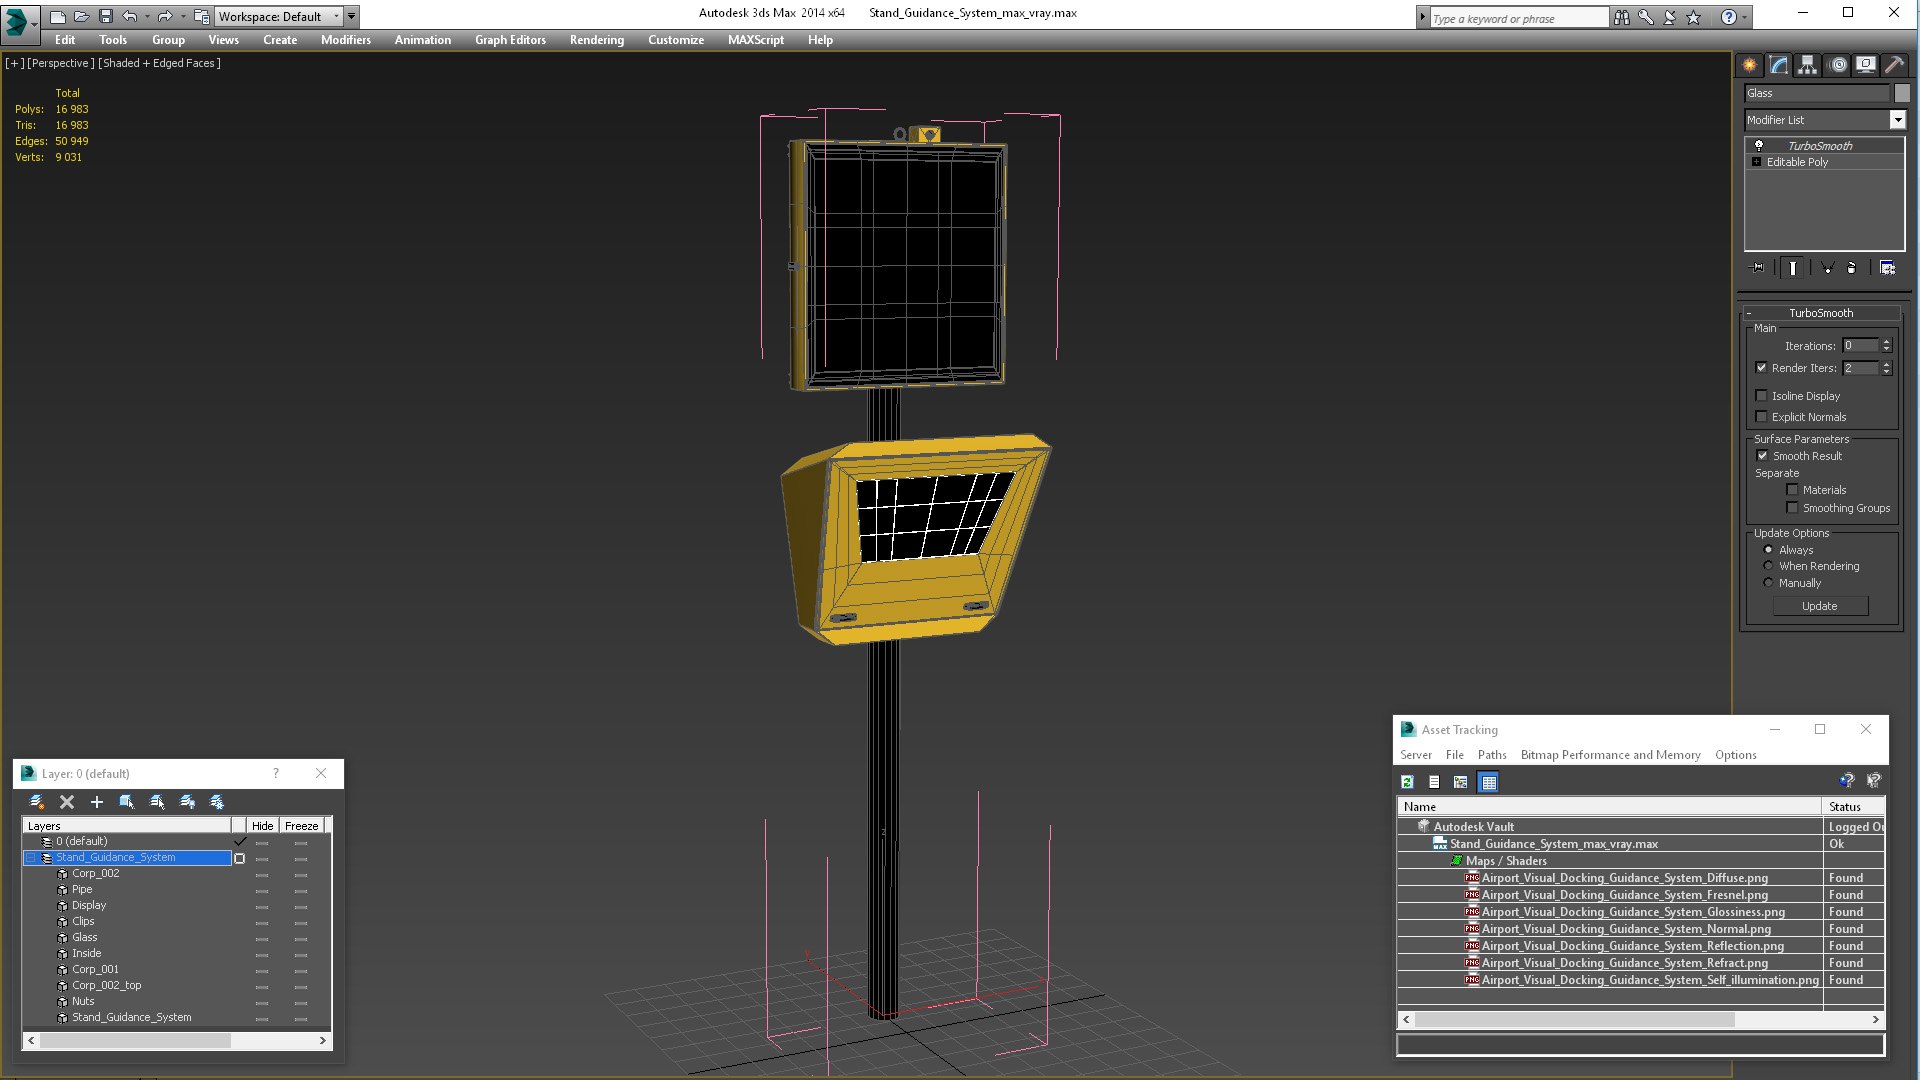Expand the Editable Poly plus sign
The height and width of the screenshot is (1080, 1920).
pos(1757,162)
